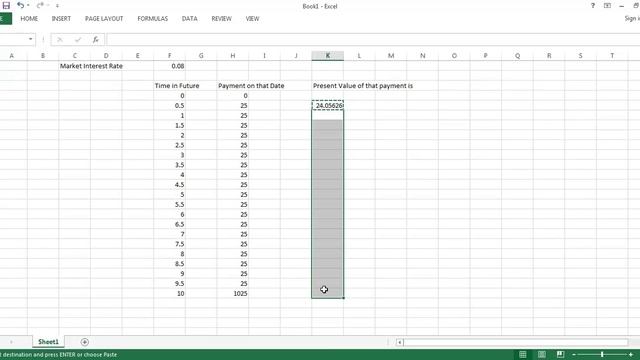The image size is (640, 360).
Task: Click the time value 2.5 cell
Action: pos(169,145)
